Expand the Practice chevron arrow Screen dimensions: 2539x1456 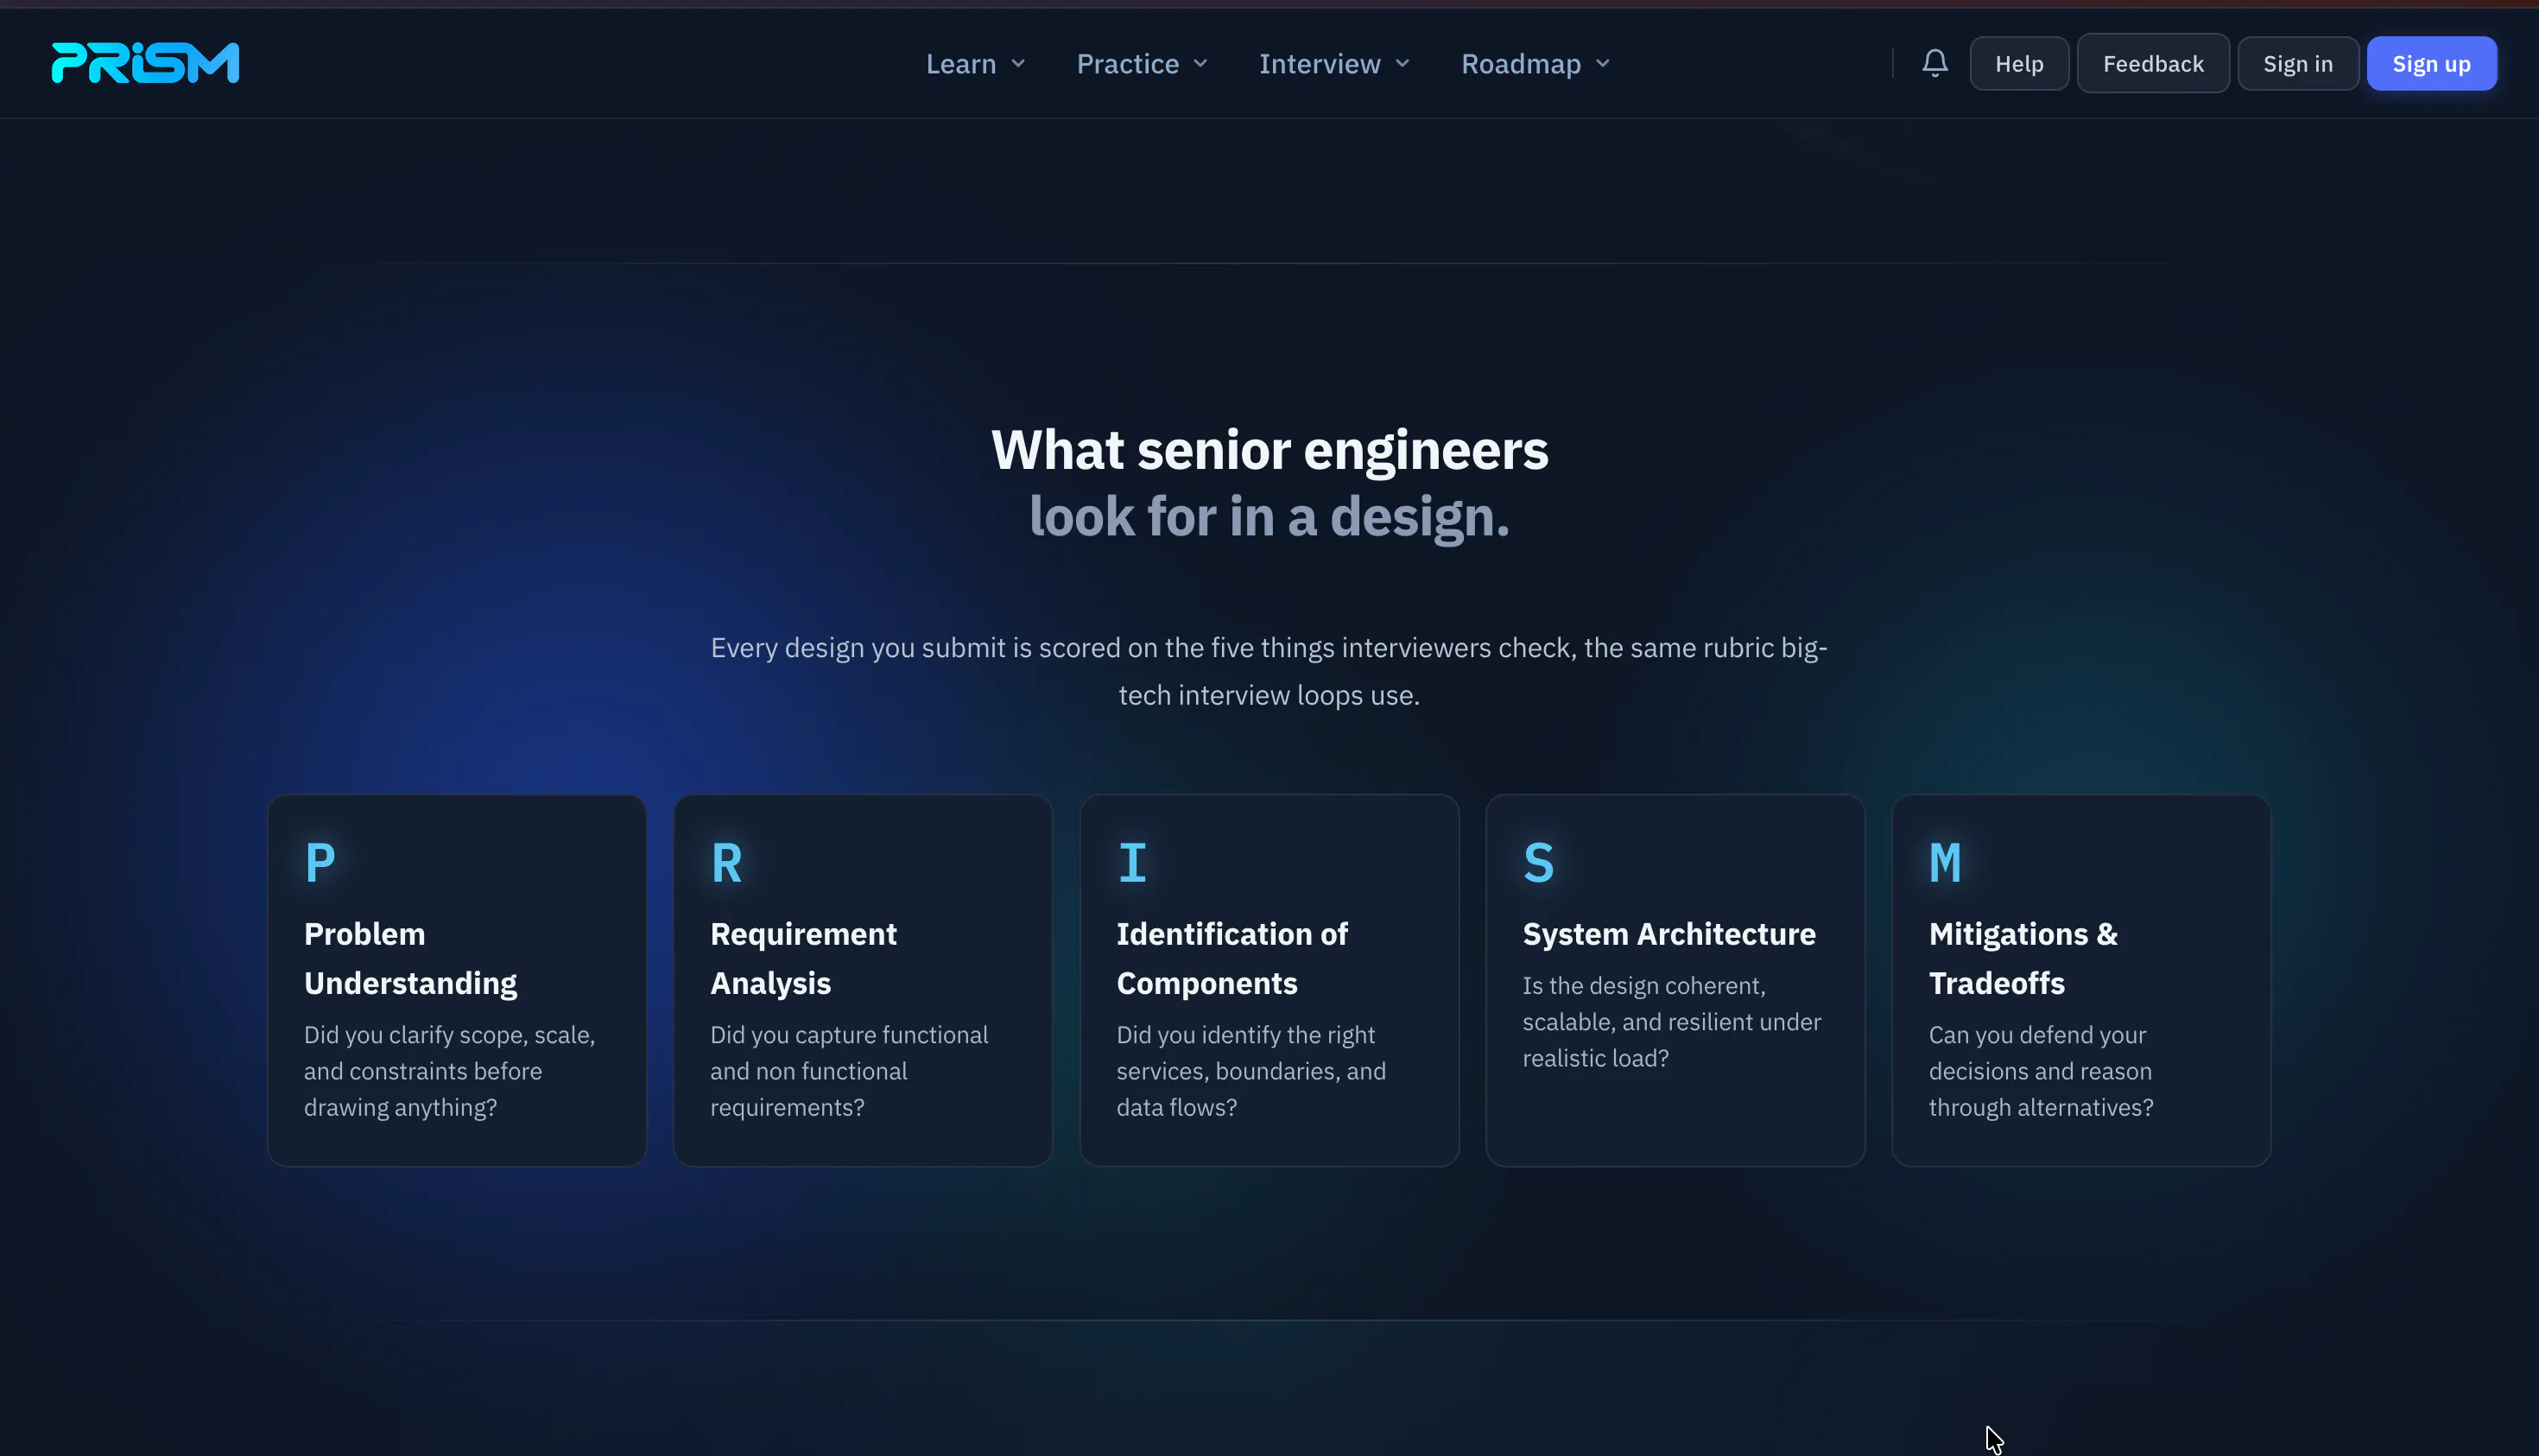coord(1200,64)
